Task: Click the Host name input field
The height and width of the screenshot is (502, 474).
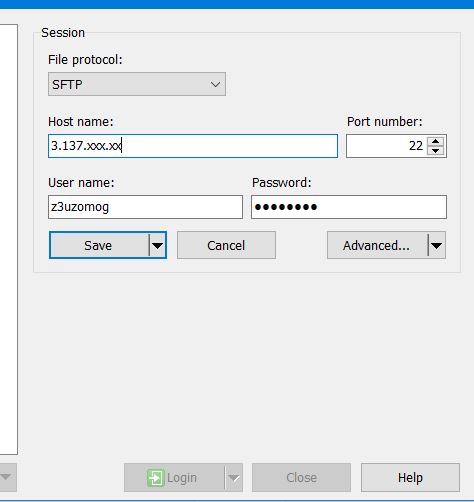Action: [x=193, y=146]
